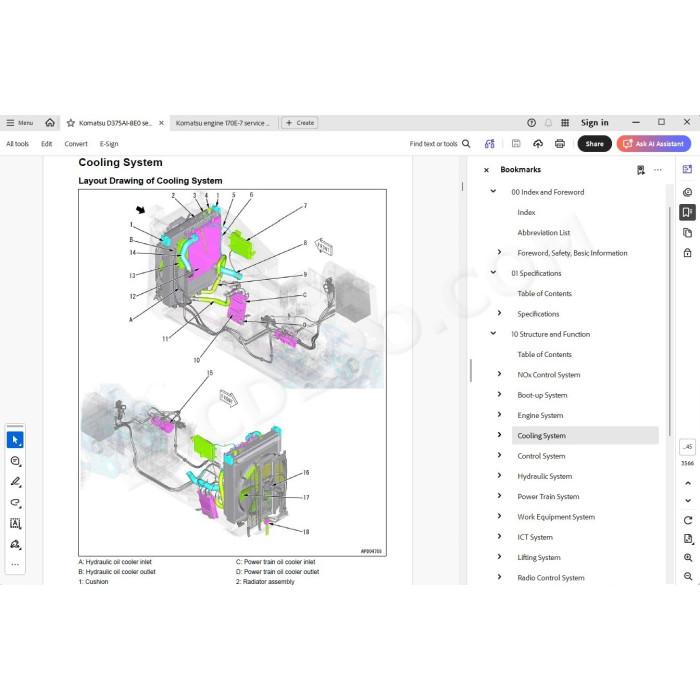Expand the Specifications sub-bookmark
This screenshot has height=700, width=700.
pyautogui.click(x=499, y=313)
